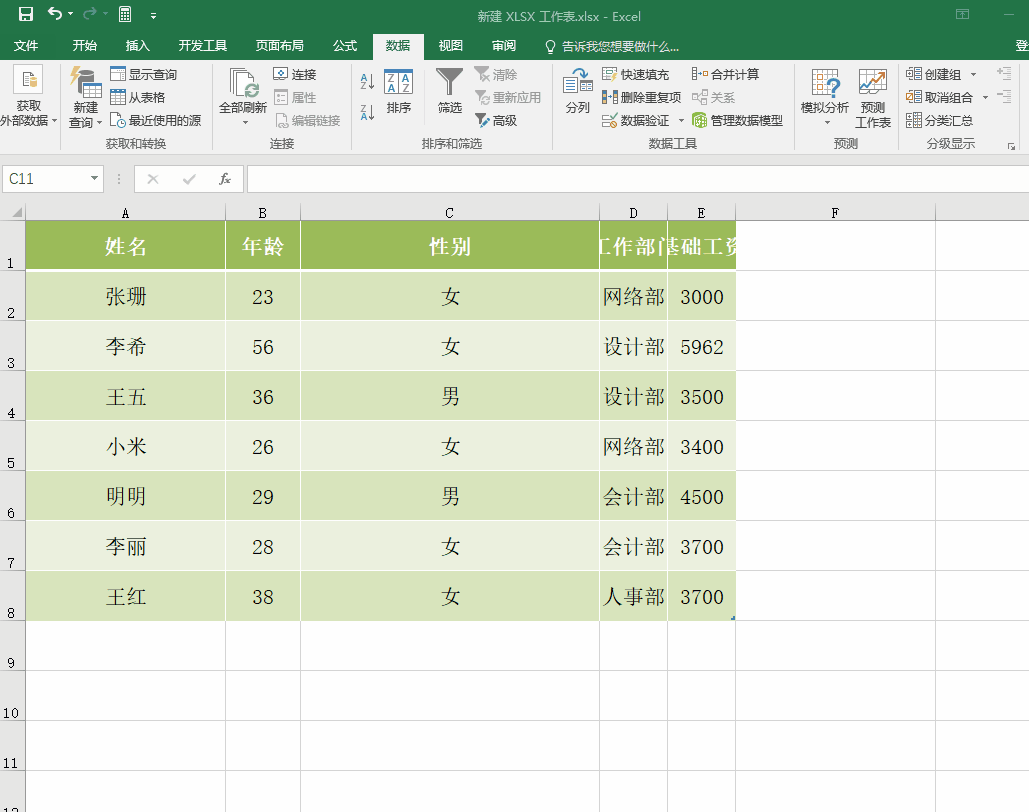The height and width of the screenshot is (812, 1029).
Task: Click the cell containing 5962
Action: pos(702,346)
